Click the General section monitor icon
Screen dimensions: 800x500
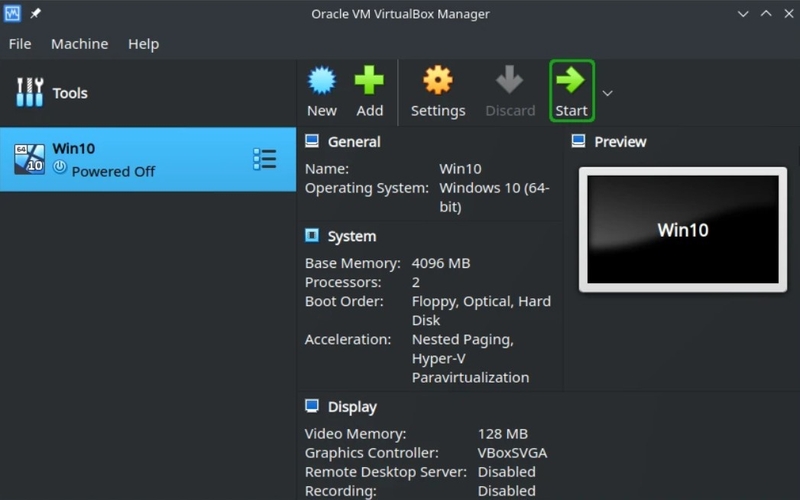(312, 141)
